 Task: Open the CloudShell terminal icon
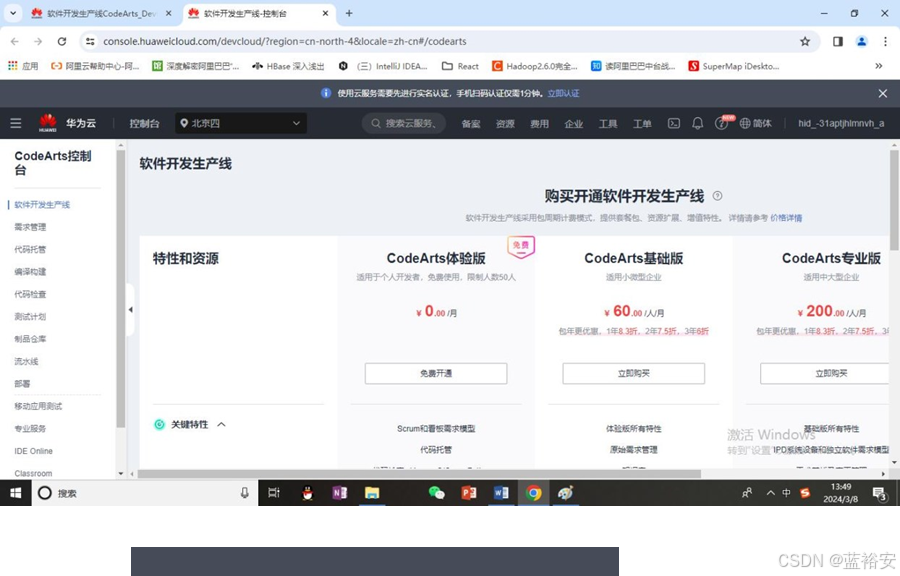click(x=674, y=123)
